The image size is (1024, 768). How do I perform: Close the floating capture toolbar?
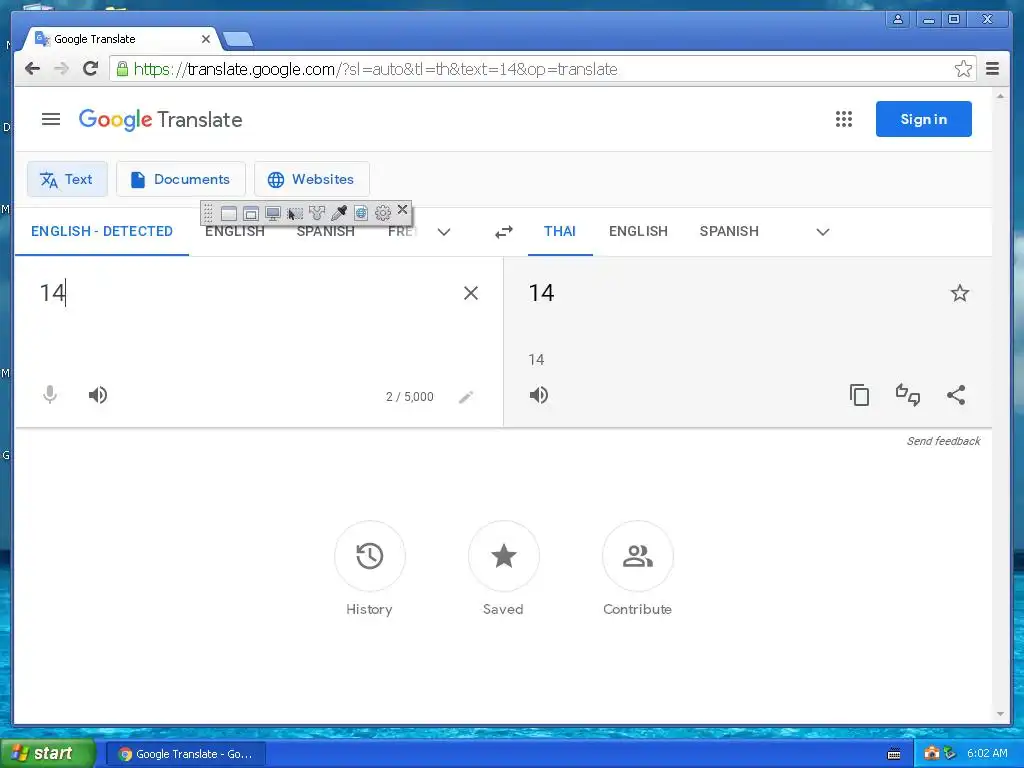tap(402, 210)
